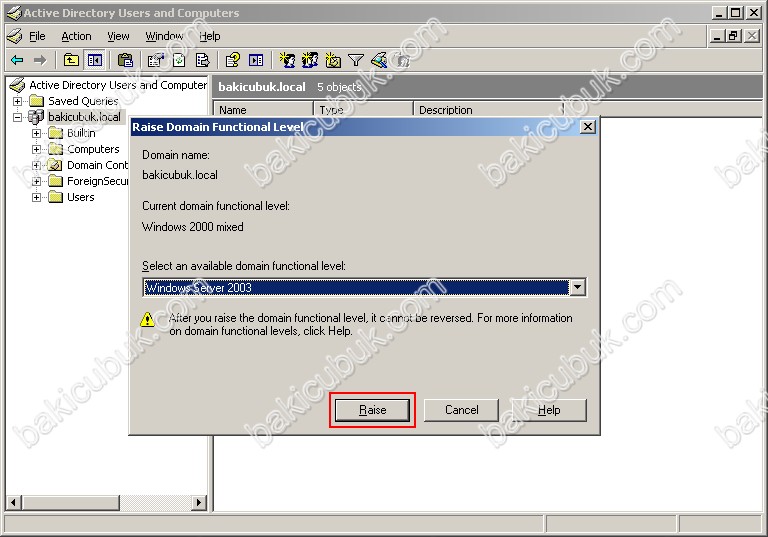The width and height of the screenshot is (768, 537).
Task: Collapse the bakicubuk.local tree node
Action: (x=18, y=117)
